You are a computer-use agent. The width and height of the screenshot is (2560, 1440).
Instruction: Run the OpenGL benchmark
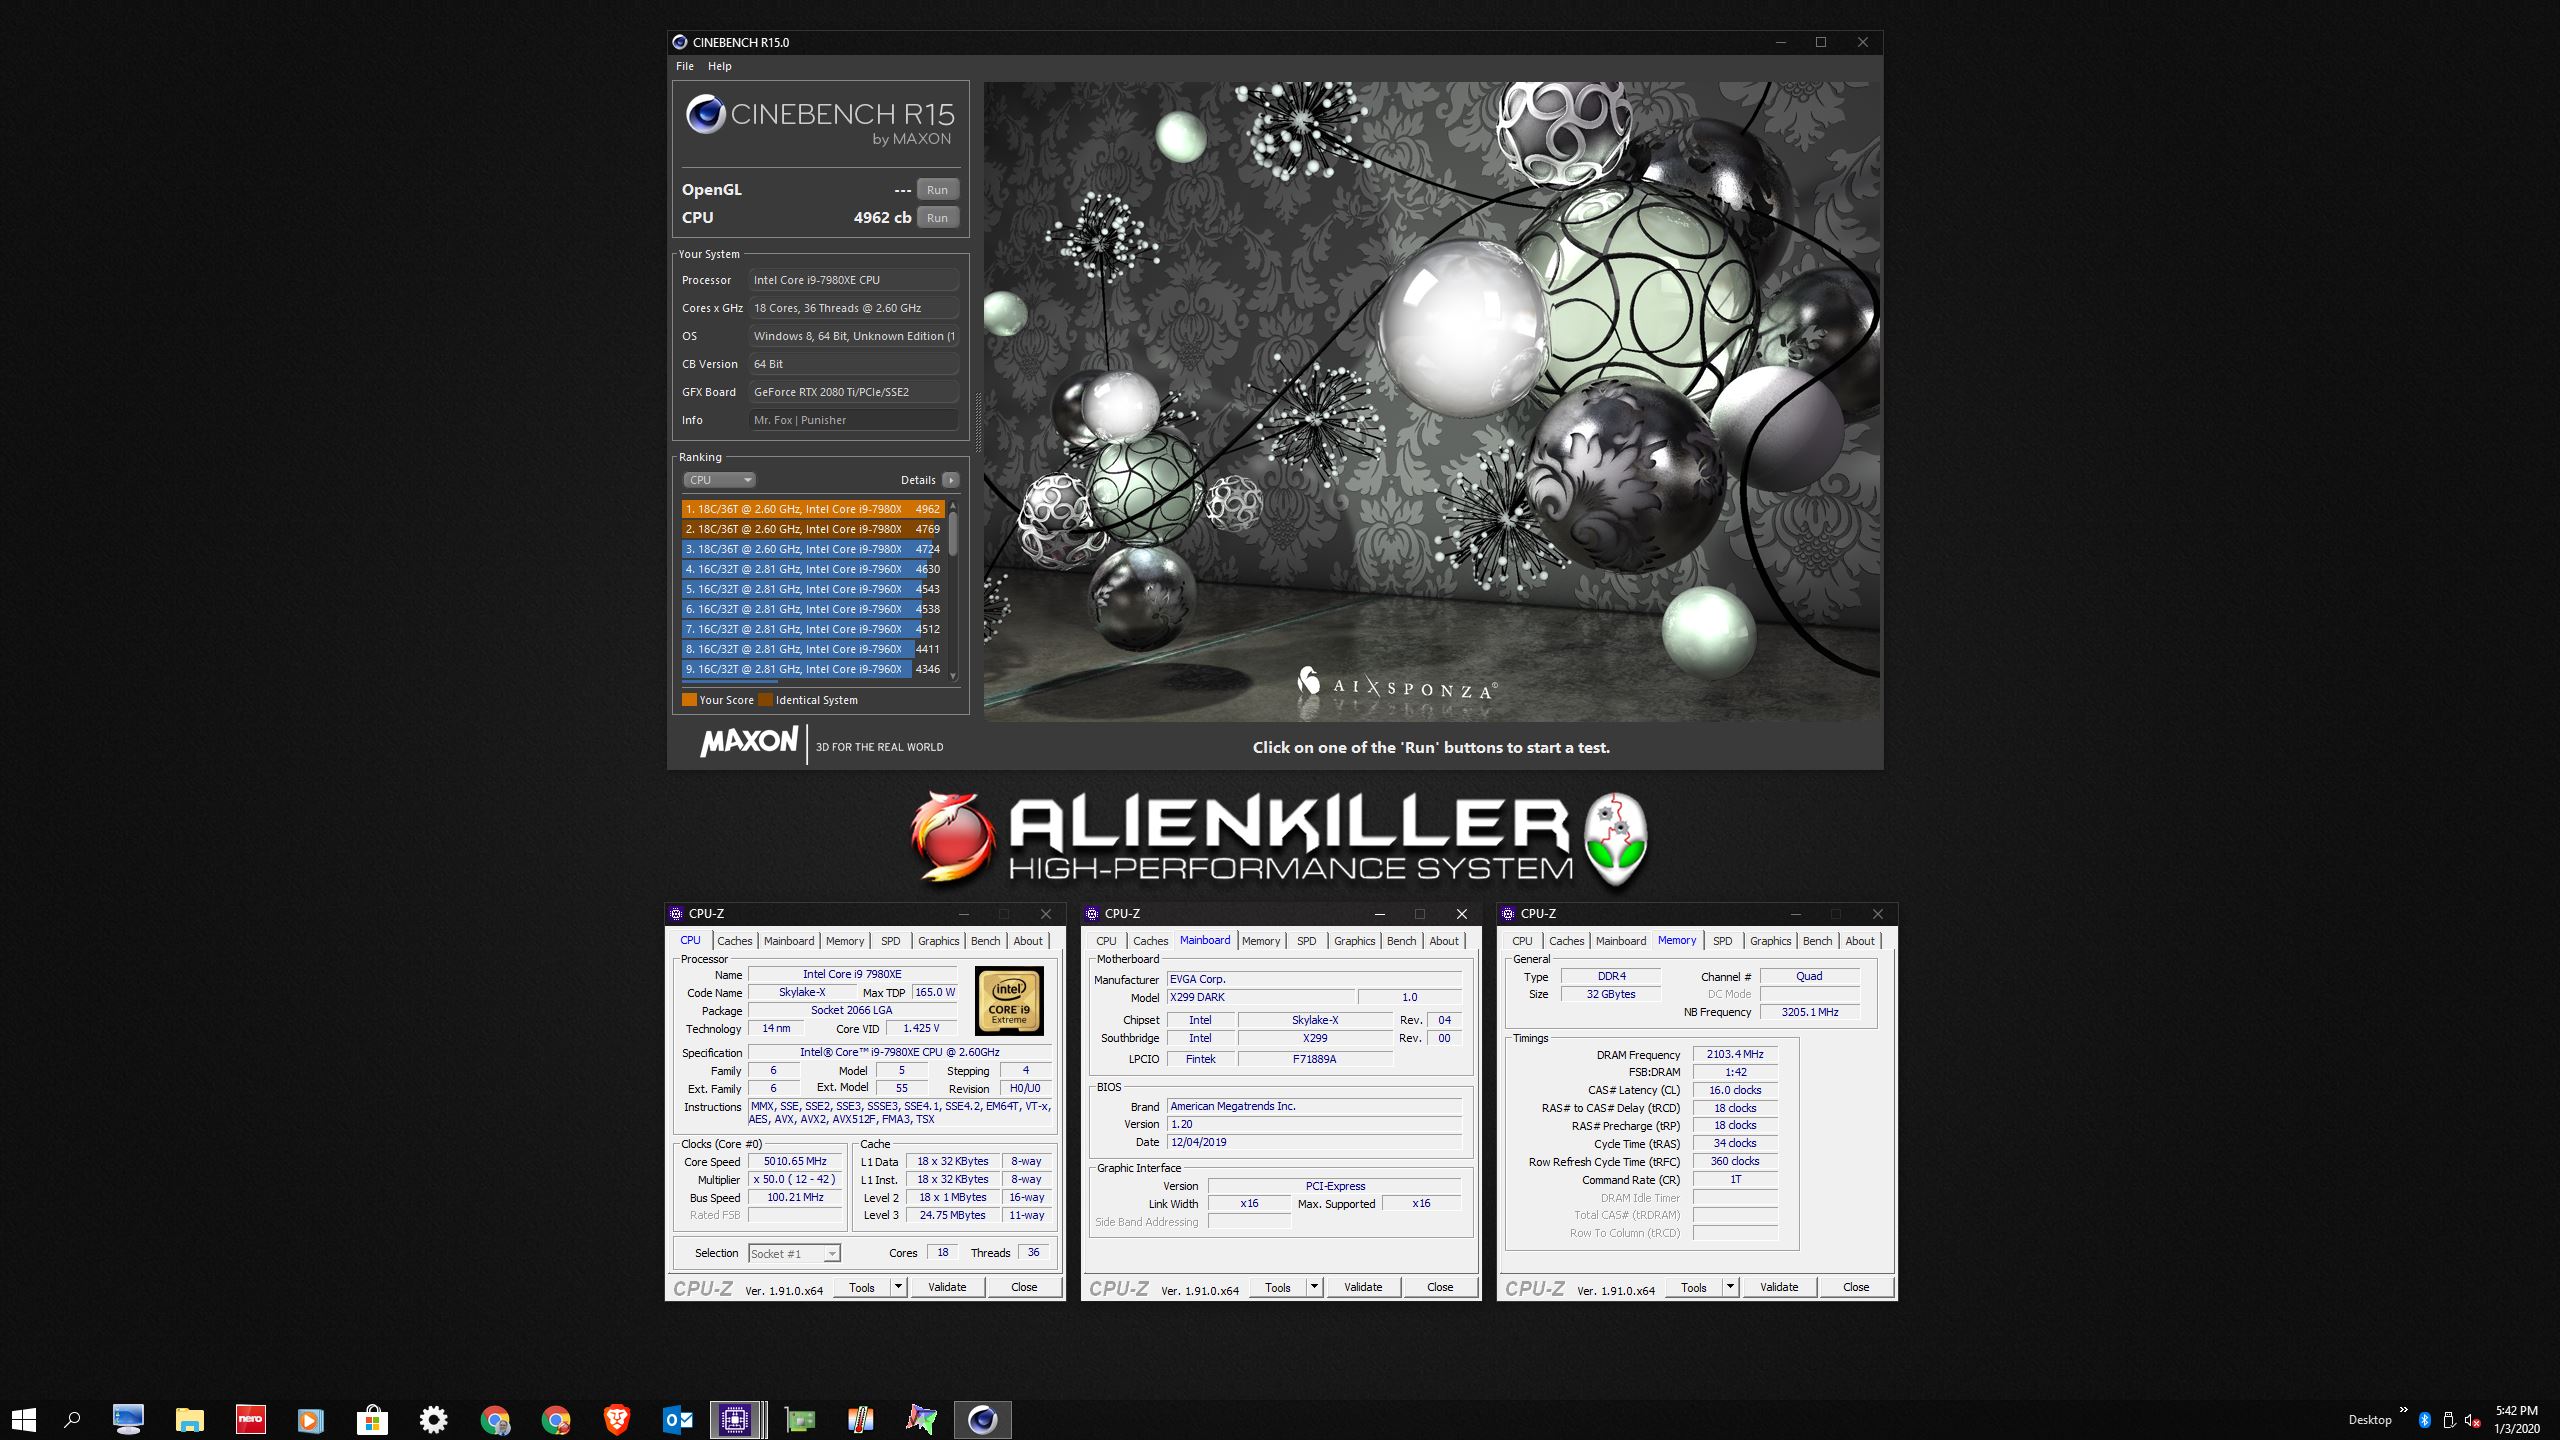coord(937,190)
